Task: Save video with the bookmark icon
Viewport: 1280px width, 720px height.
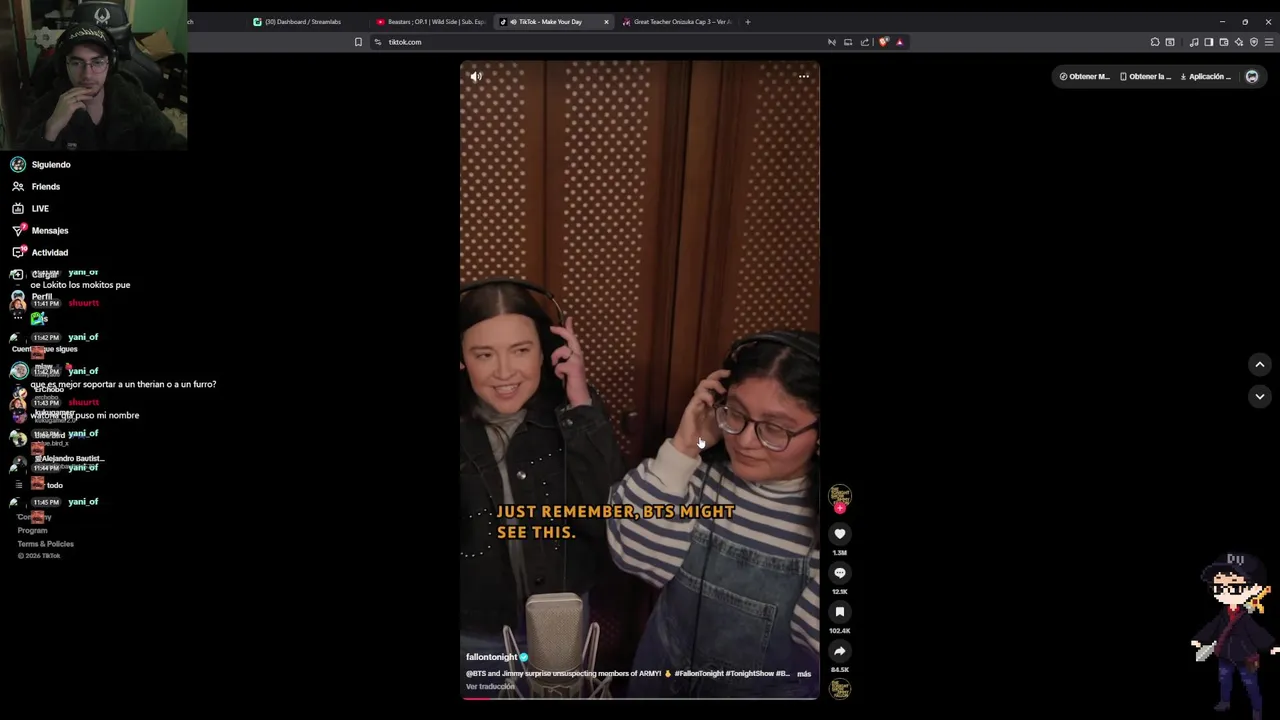Action: (x=840, y=612)
